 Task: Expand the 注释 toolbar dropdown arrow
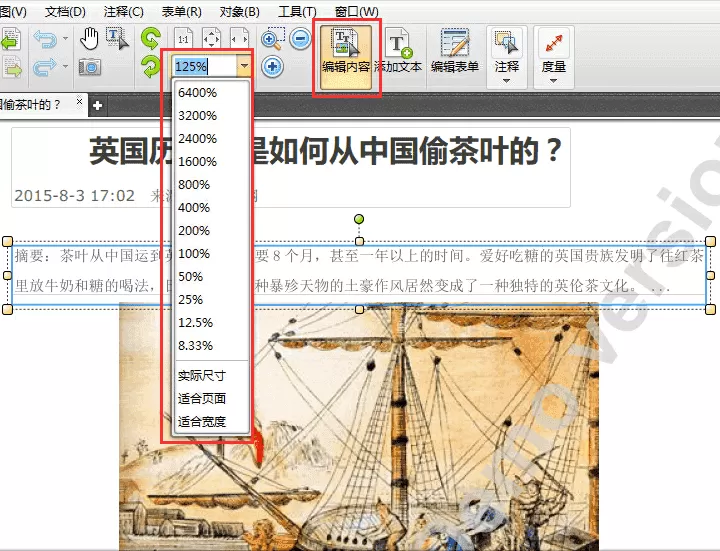(506, 81)
